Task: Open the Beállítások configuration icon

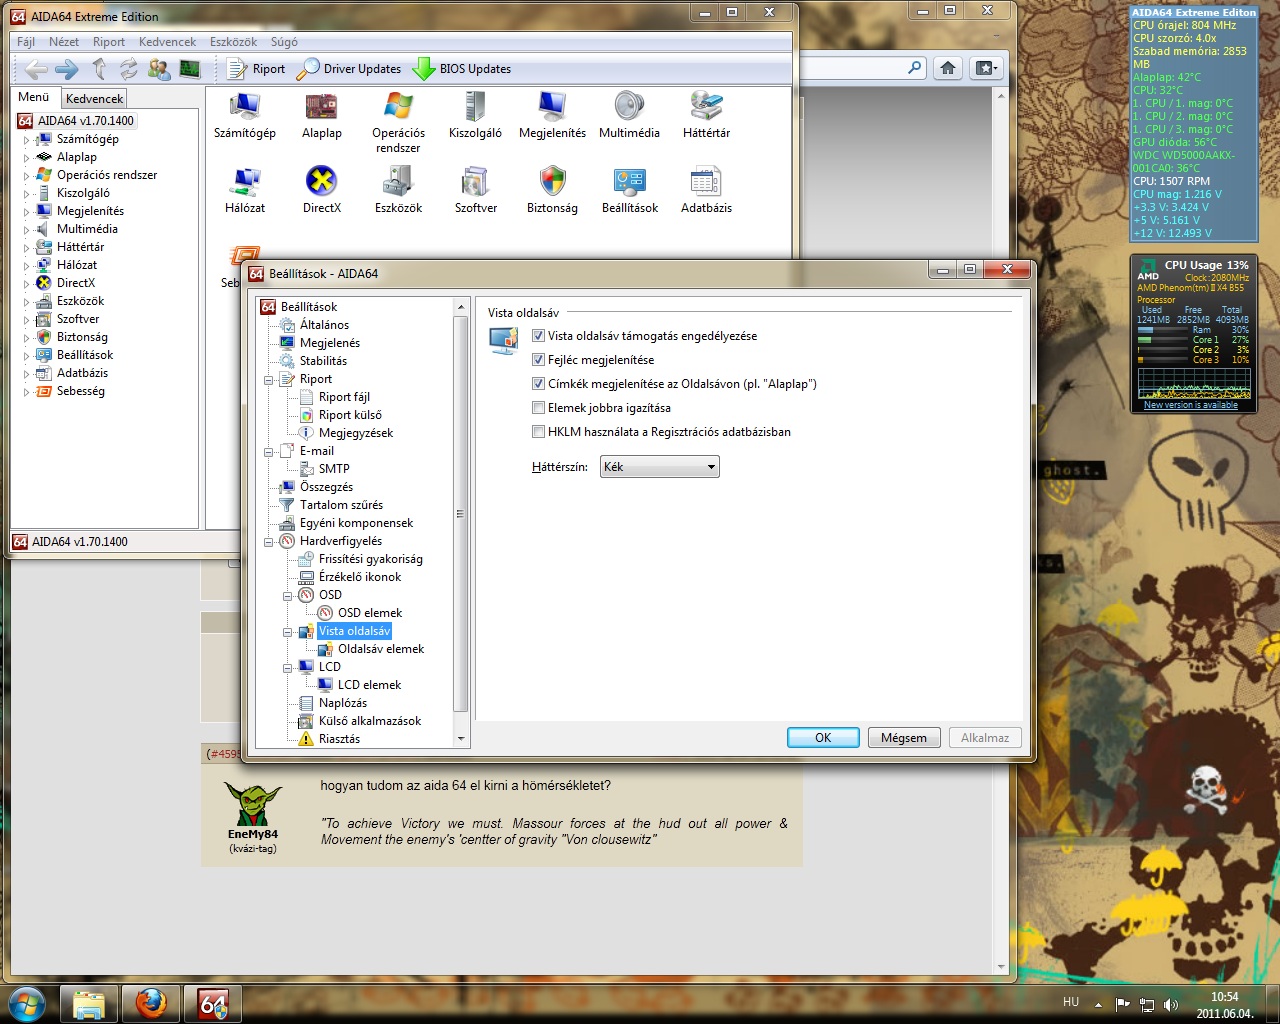Action: 630,191
